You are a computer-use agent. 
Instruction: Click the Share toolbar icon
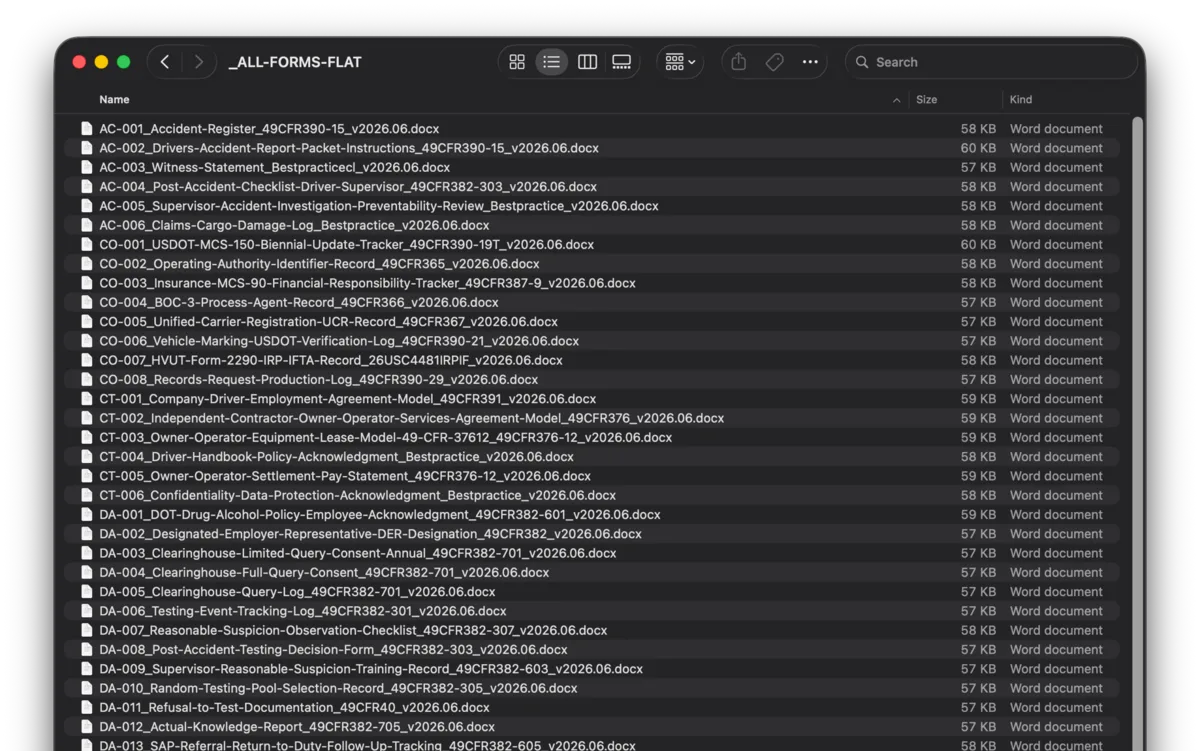pos(738,62)
